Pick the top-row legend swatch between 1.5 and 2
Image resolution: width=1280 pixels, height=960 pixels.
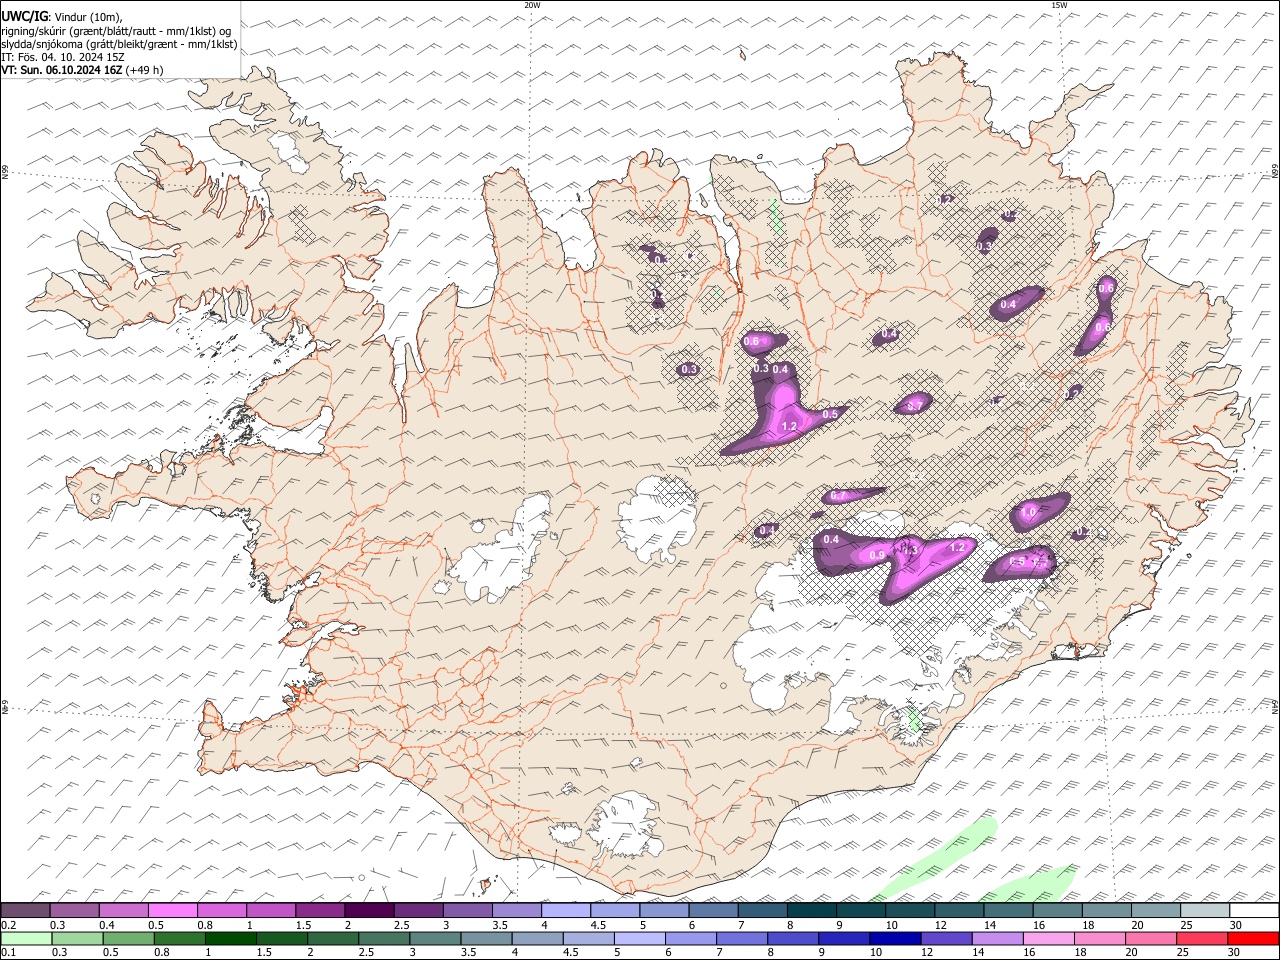coord(321,910)
